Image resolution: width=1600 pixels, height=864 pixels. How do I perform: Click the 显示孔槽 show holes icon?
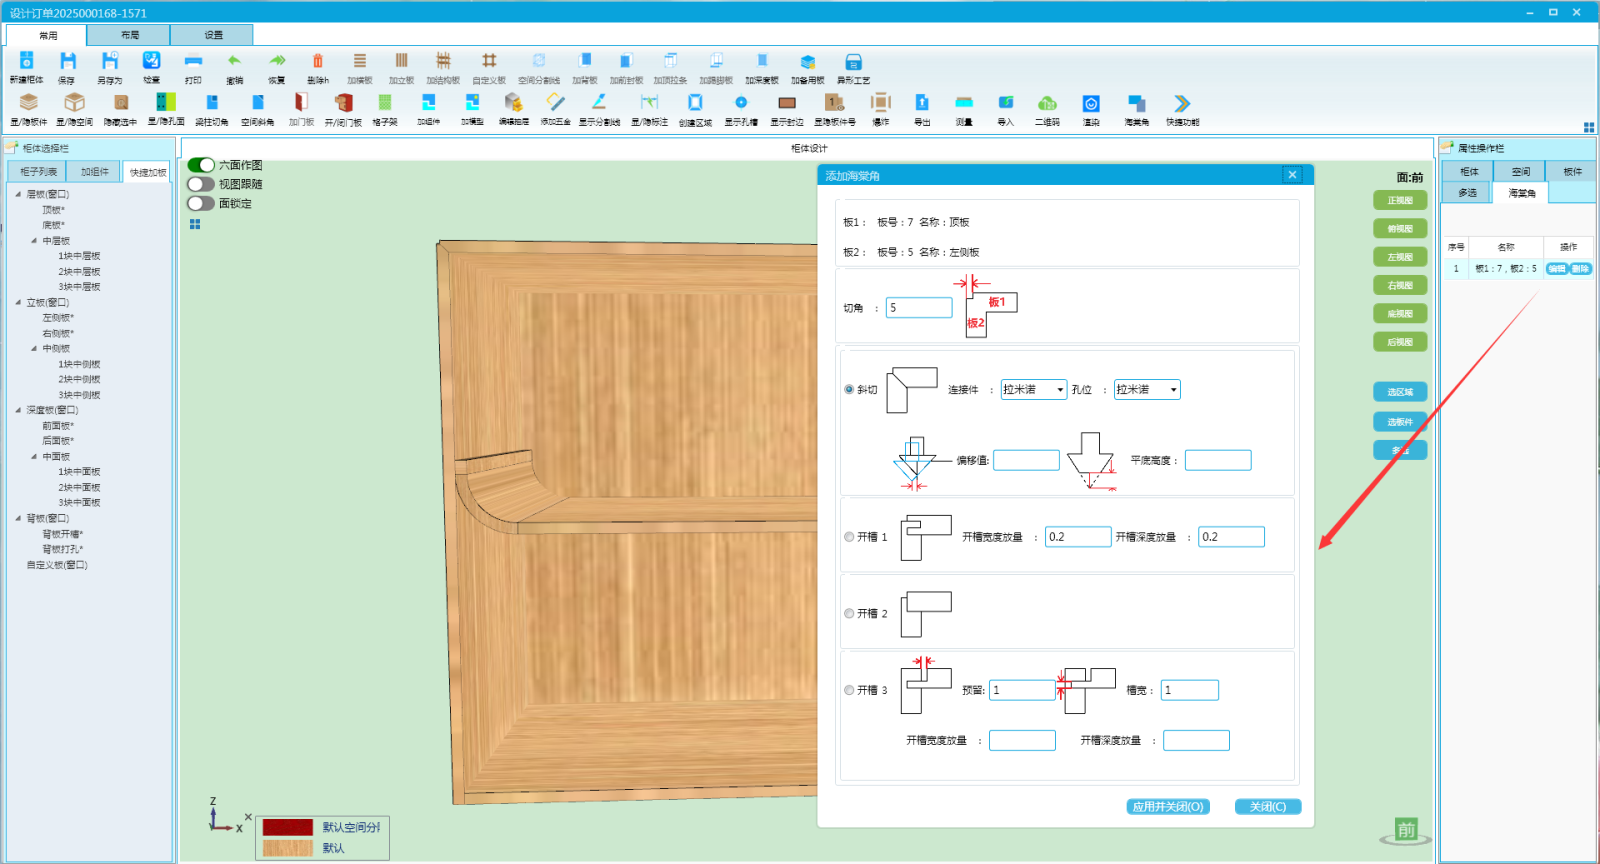741,102
